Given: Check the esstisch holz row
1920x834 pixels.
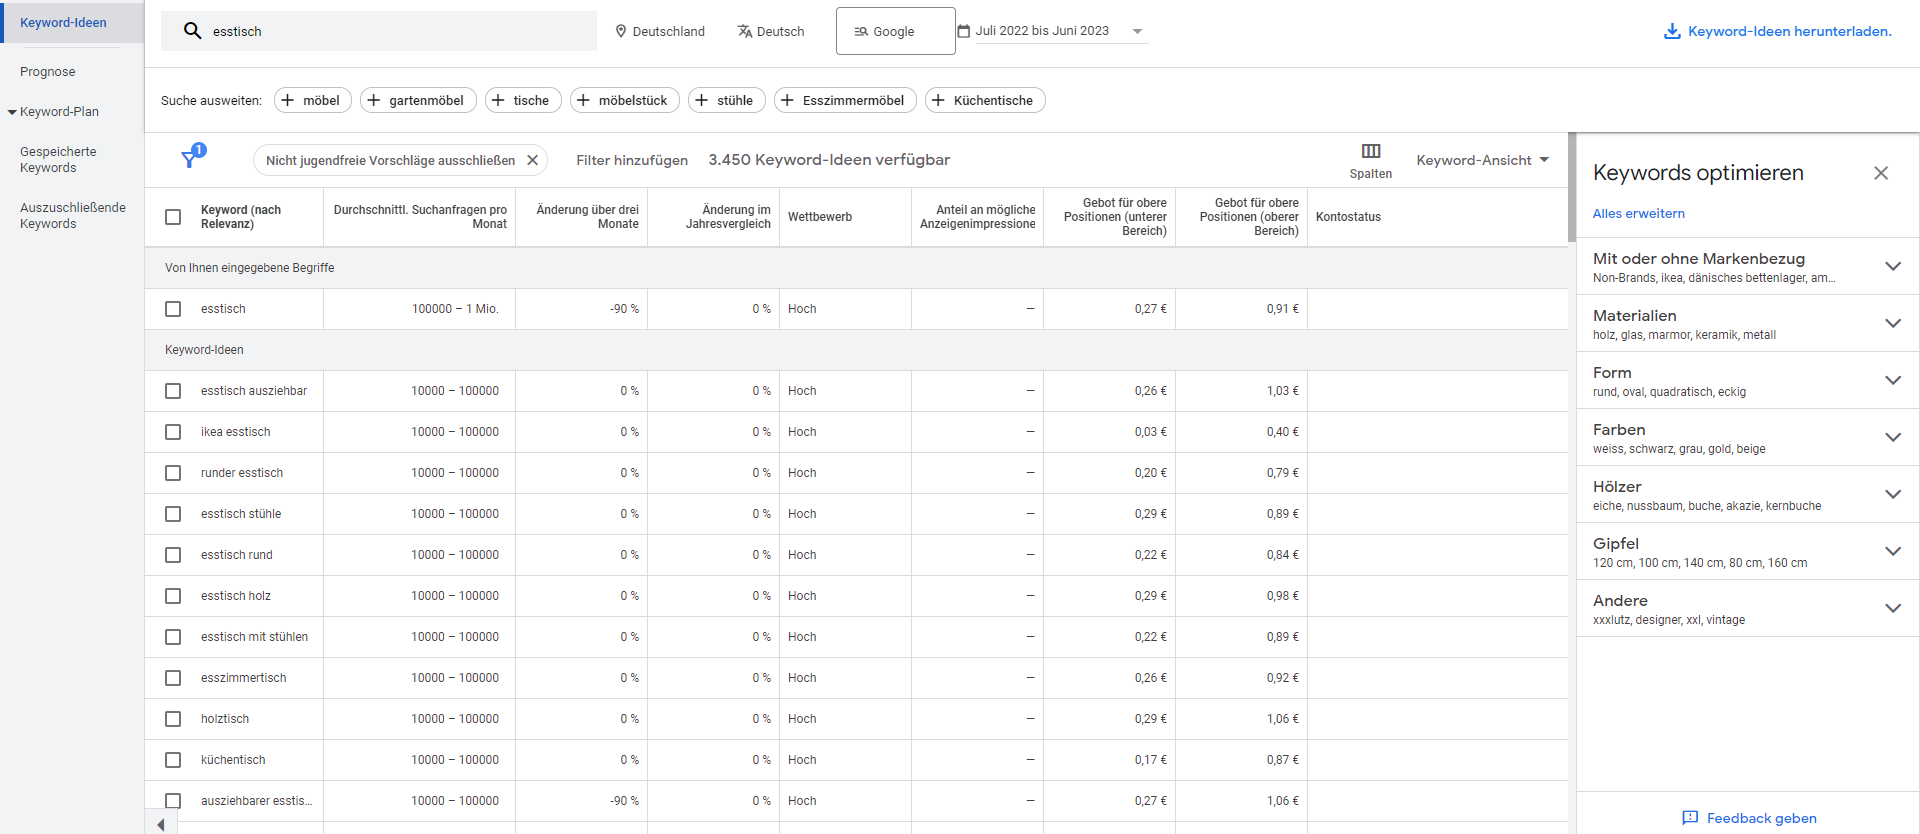Looking at the screenshot, I should point(173,596).
